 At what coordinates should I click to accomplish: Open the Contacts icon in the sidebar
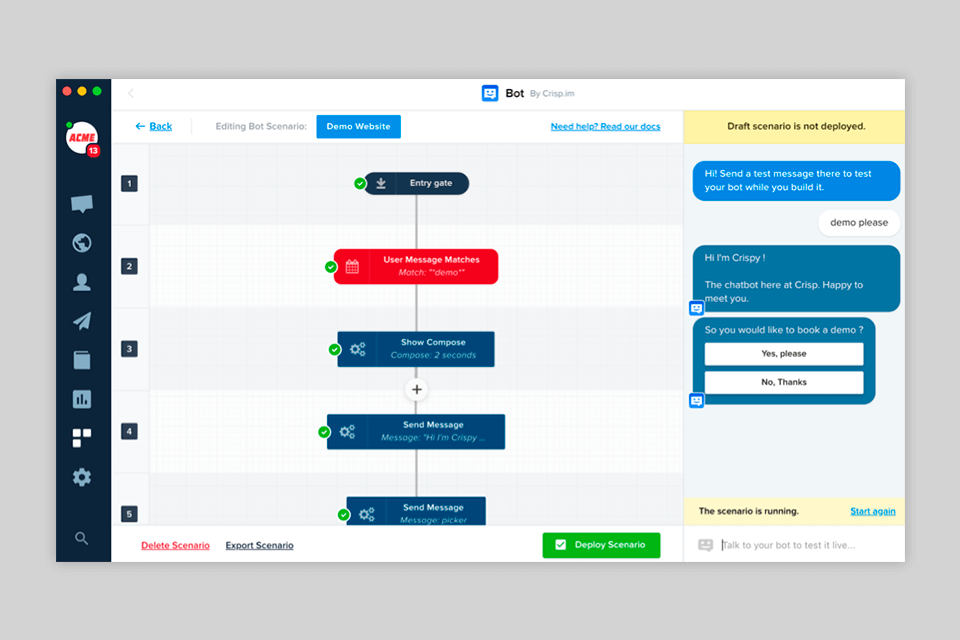82,282
